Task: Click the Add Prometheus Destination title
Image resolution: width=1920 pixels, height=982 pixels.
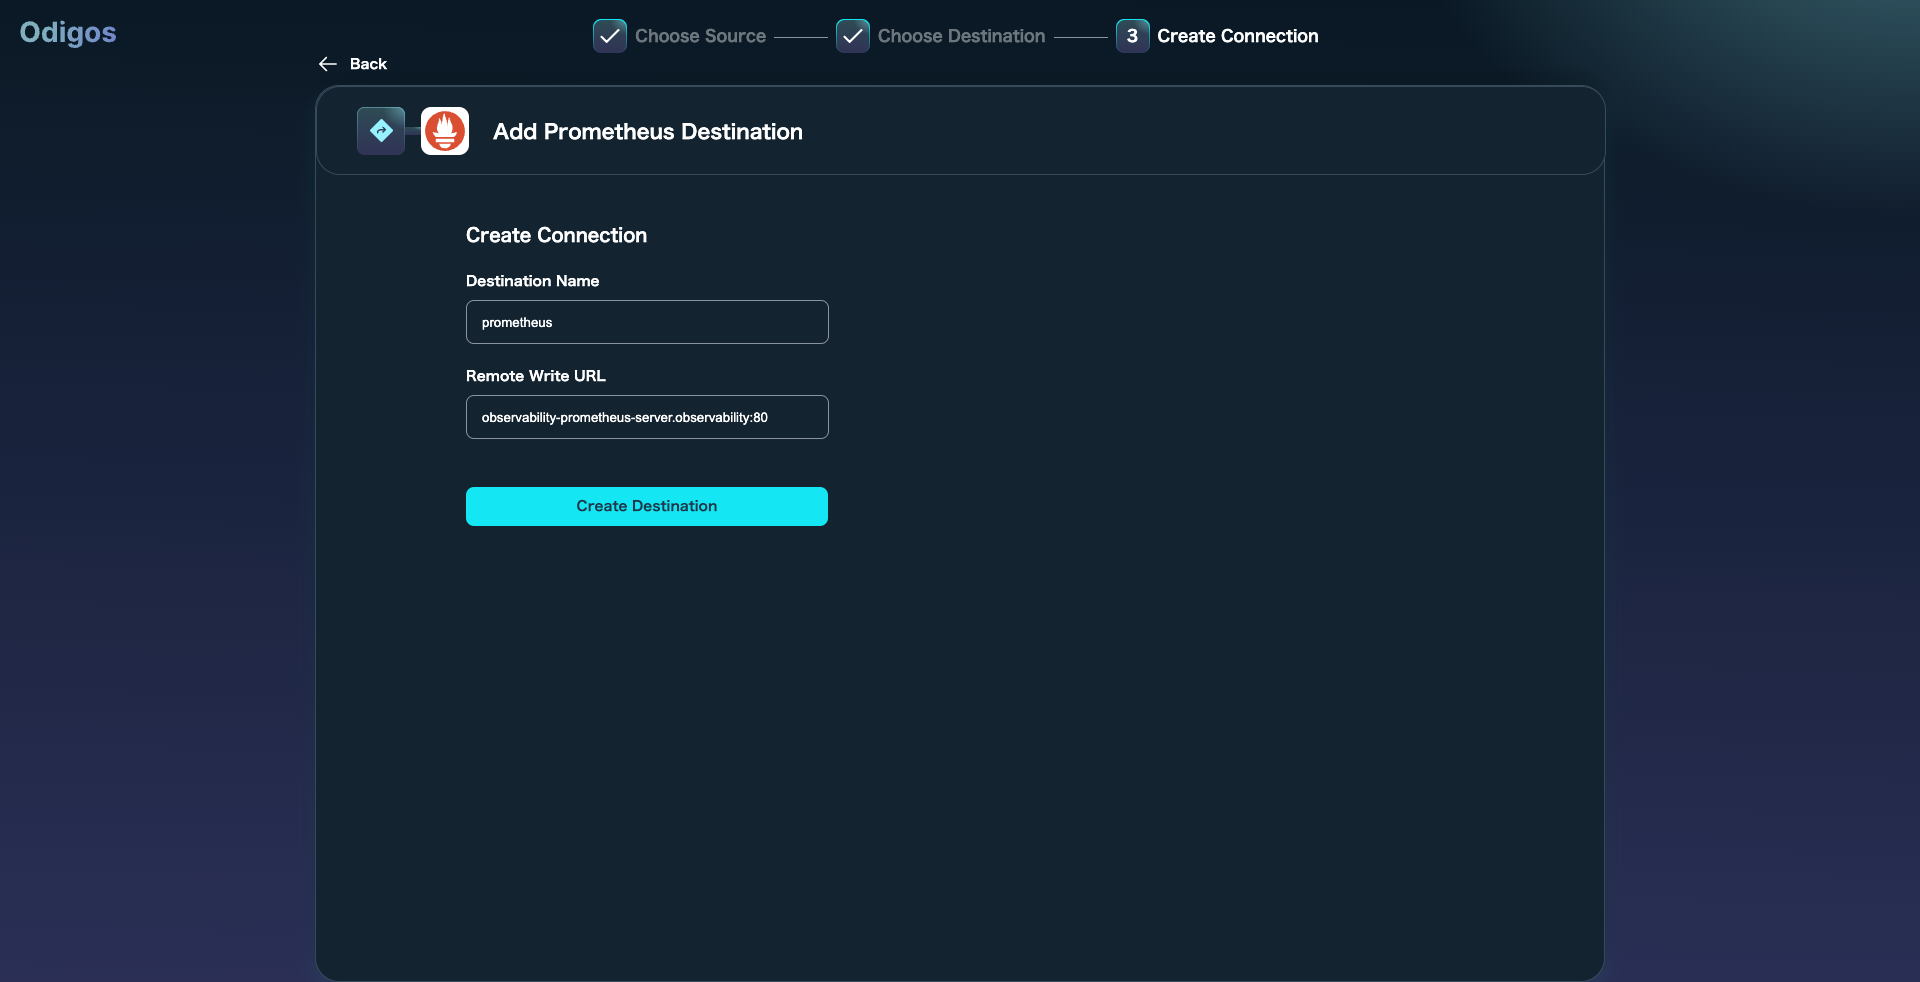Action: tap(648, 132)
